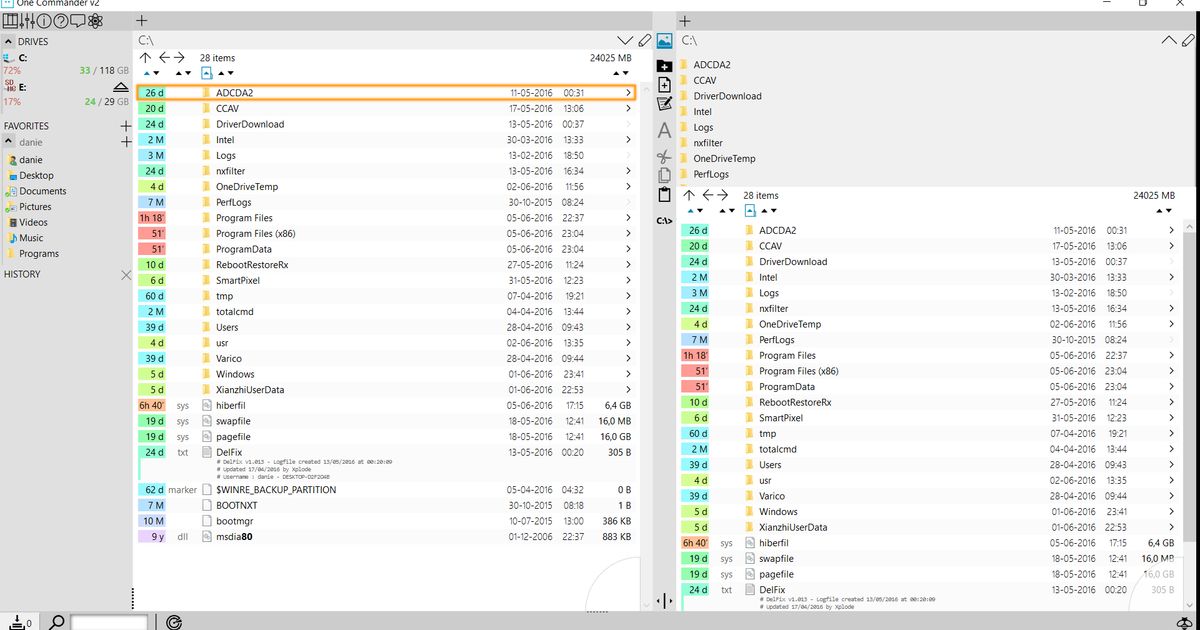Expand the left pane path dropdown chevron

tap(626, 41)
